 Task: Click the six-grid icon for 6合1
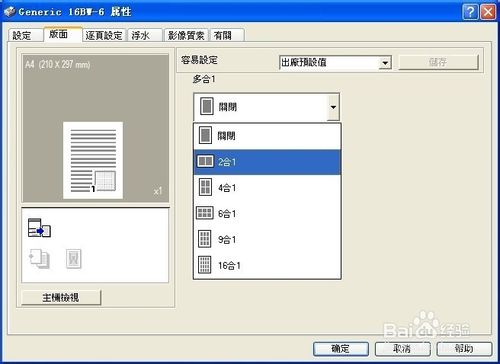[205, 213]
